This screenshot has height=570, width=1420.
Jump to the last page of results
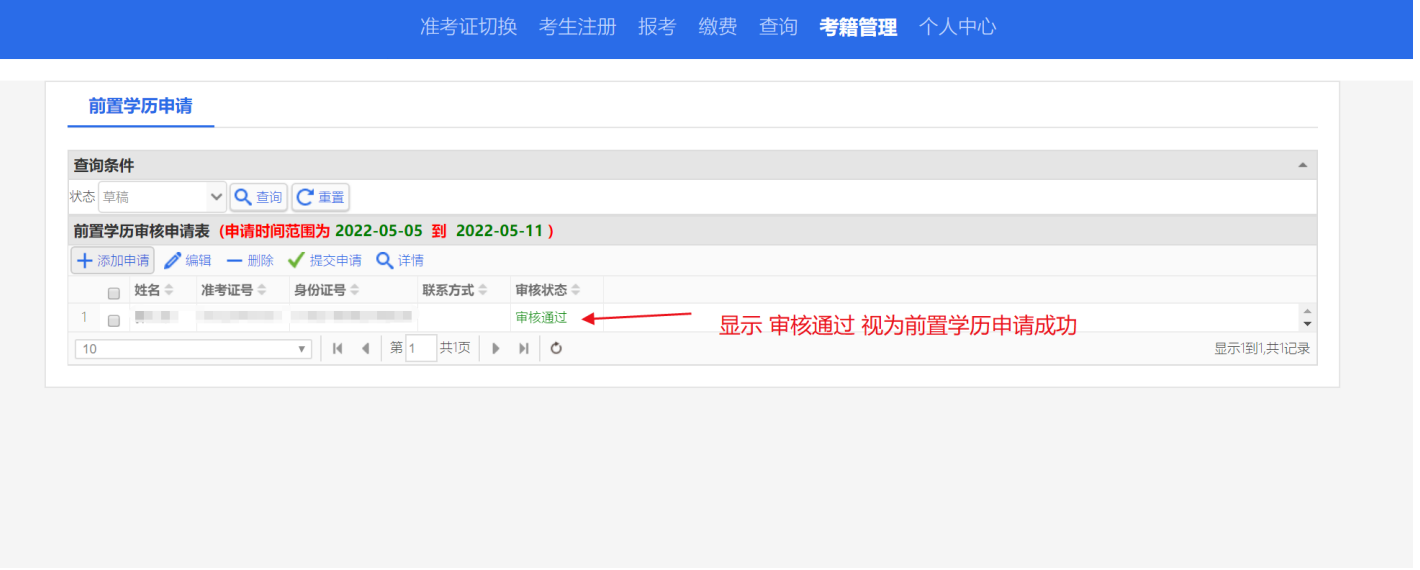pos(523,349)
